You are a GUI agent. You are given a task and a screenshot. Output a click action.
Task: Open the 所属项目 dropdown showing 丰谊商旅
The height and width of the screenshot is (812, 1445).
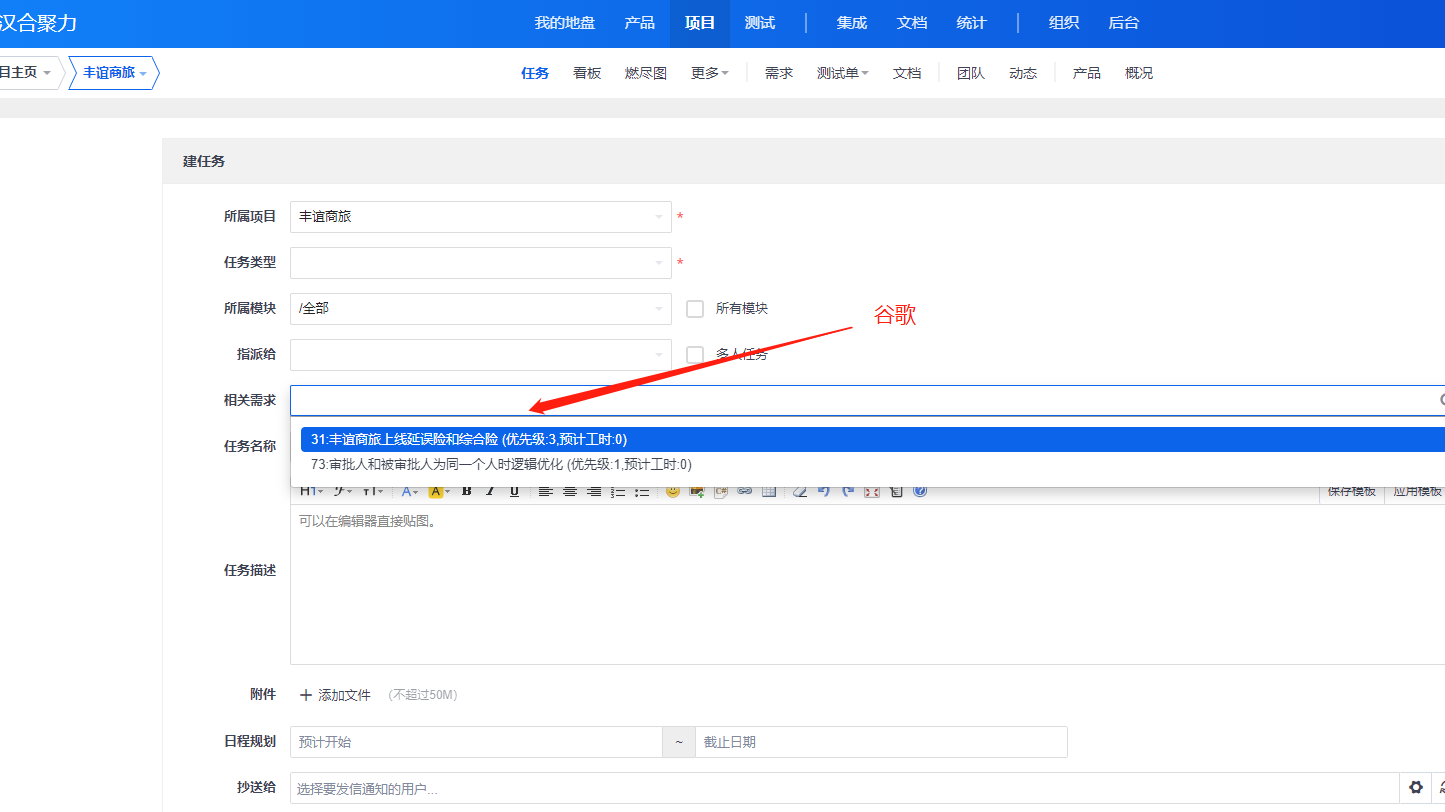pos(481,217)
